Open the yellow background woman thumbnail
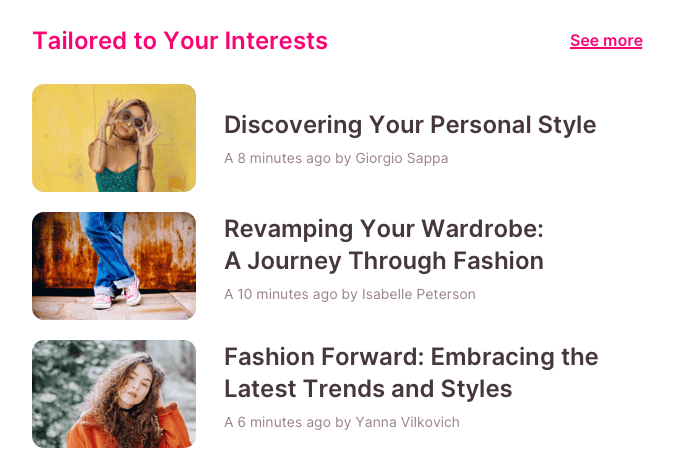The height and width of the screenshot is (476, 676). [114, 138]
